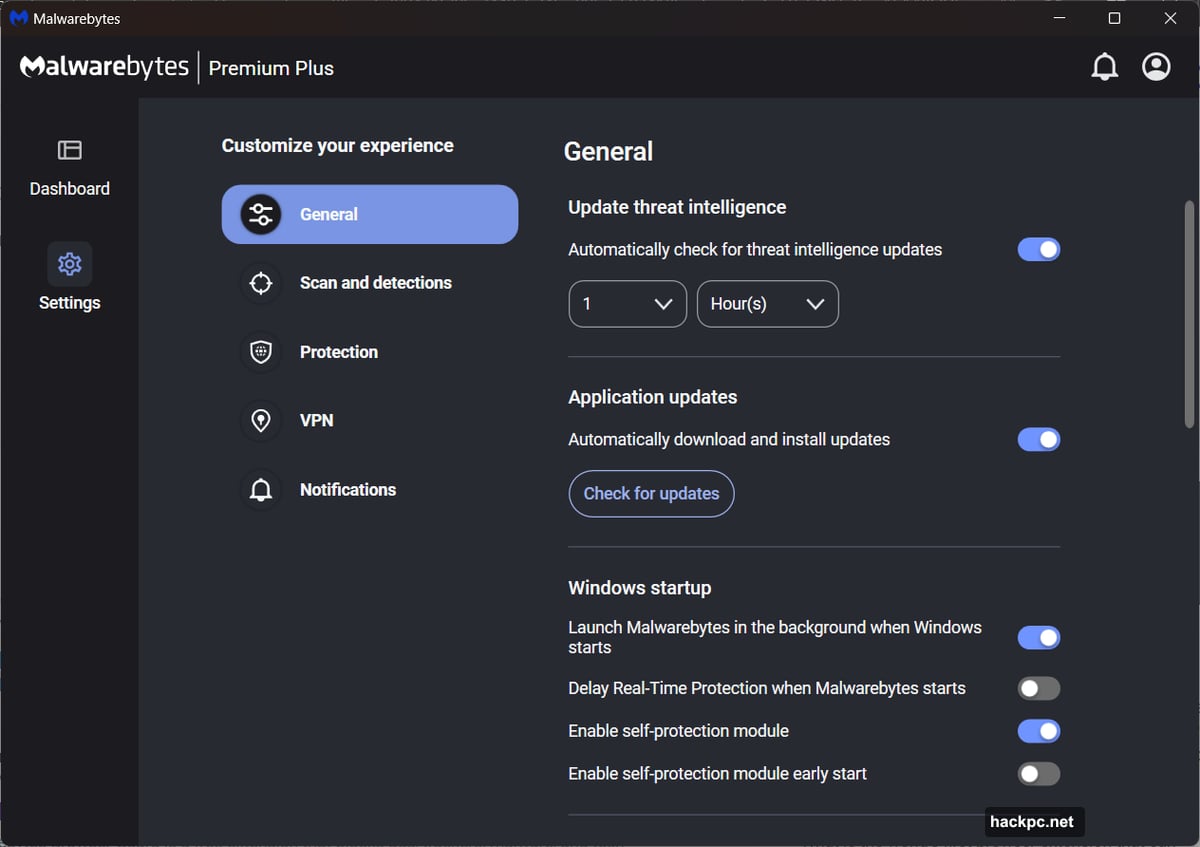
Task: Enable Delay Real-Time Protection when Malwarebytes starts
Action: 1038,688
